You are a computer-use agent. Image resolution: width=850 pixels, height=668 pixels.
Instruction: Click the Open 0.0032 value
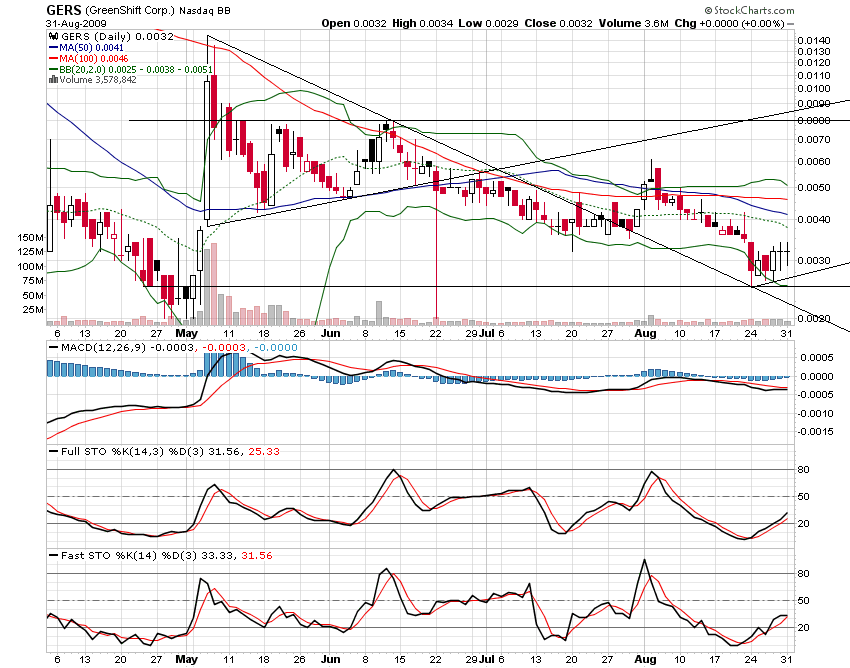354,23
